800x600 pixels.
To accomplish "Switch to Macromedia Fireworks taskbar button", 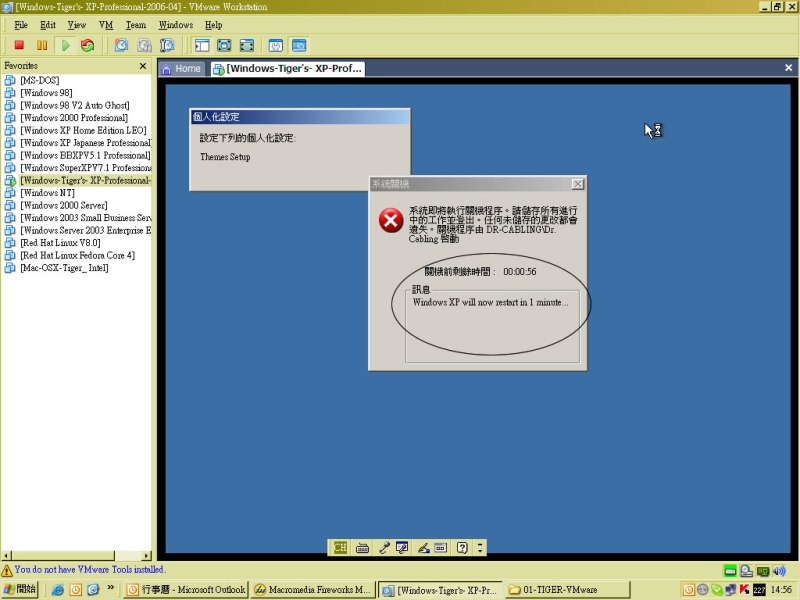I will (x=313, y=589).
